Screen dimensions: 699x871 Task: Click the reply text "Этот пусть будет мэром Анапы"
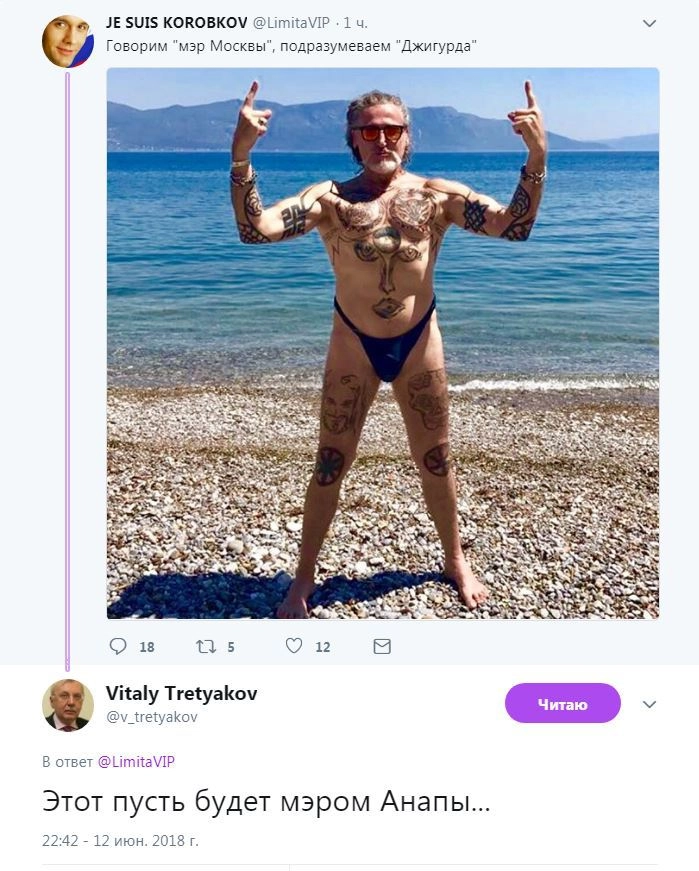pos(266,802)
